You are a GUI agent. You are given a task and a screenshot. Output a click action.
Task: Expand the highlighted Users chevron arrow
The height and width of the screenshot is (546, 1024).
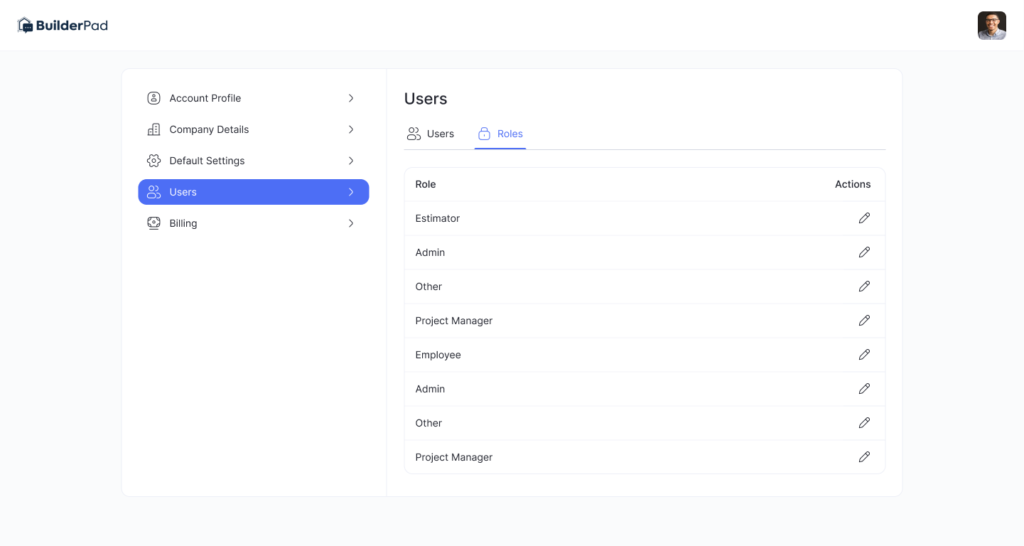click(351, 192)
